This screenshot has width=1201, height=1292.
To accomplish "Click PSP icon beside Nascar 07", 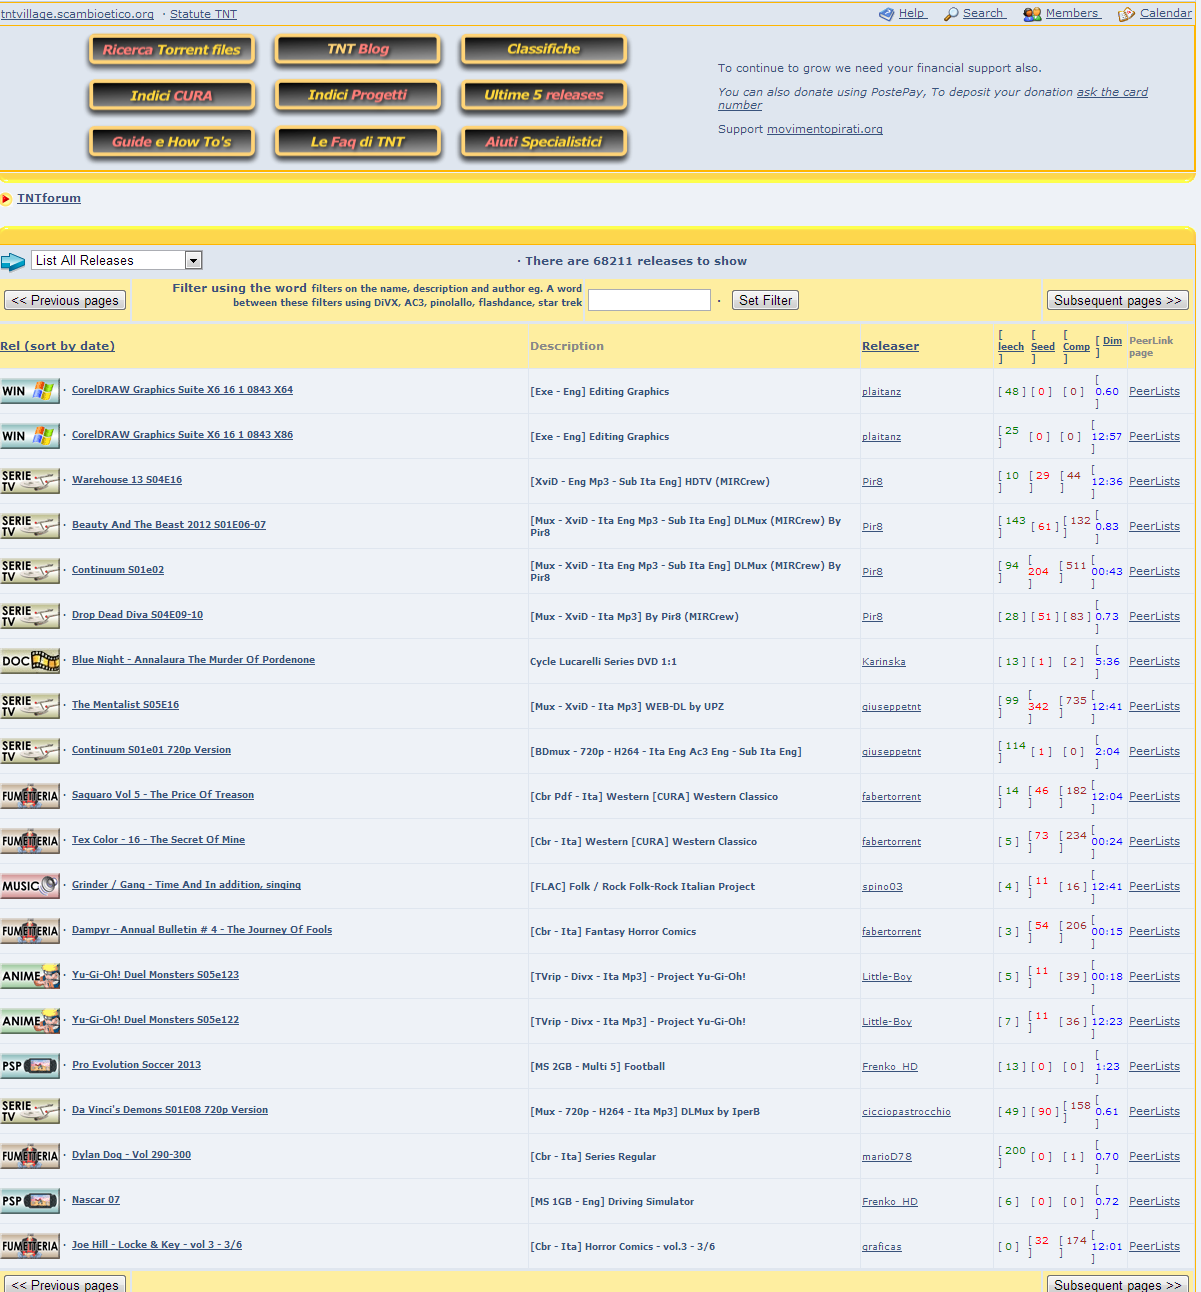I will click(30, 1201).
